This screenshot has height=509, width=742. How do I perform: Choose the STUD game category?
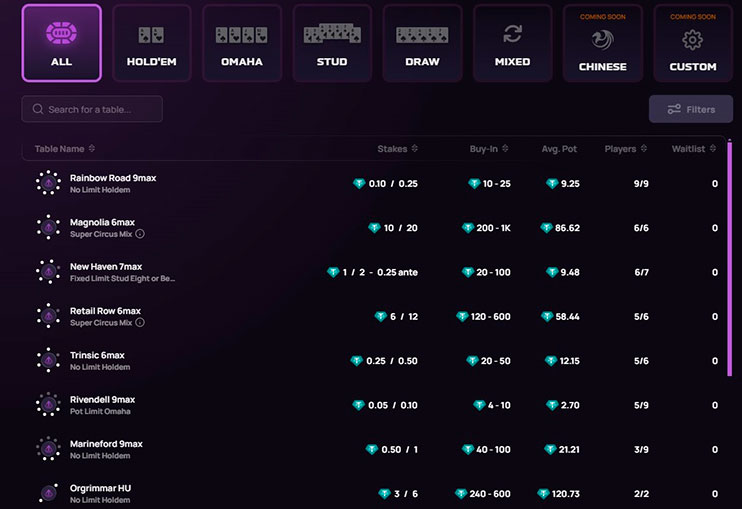pyautogui.click(x=331, y=43)
